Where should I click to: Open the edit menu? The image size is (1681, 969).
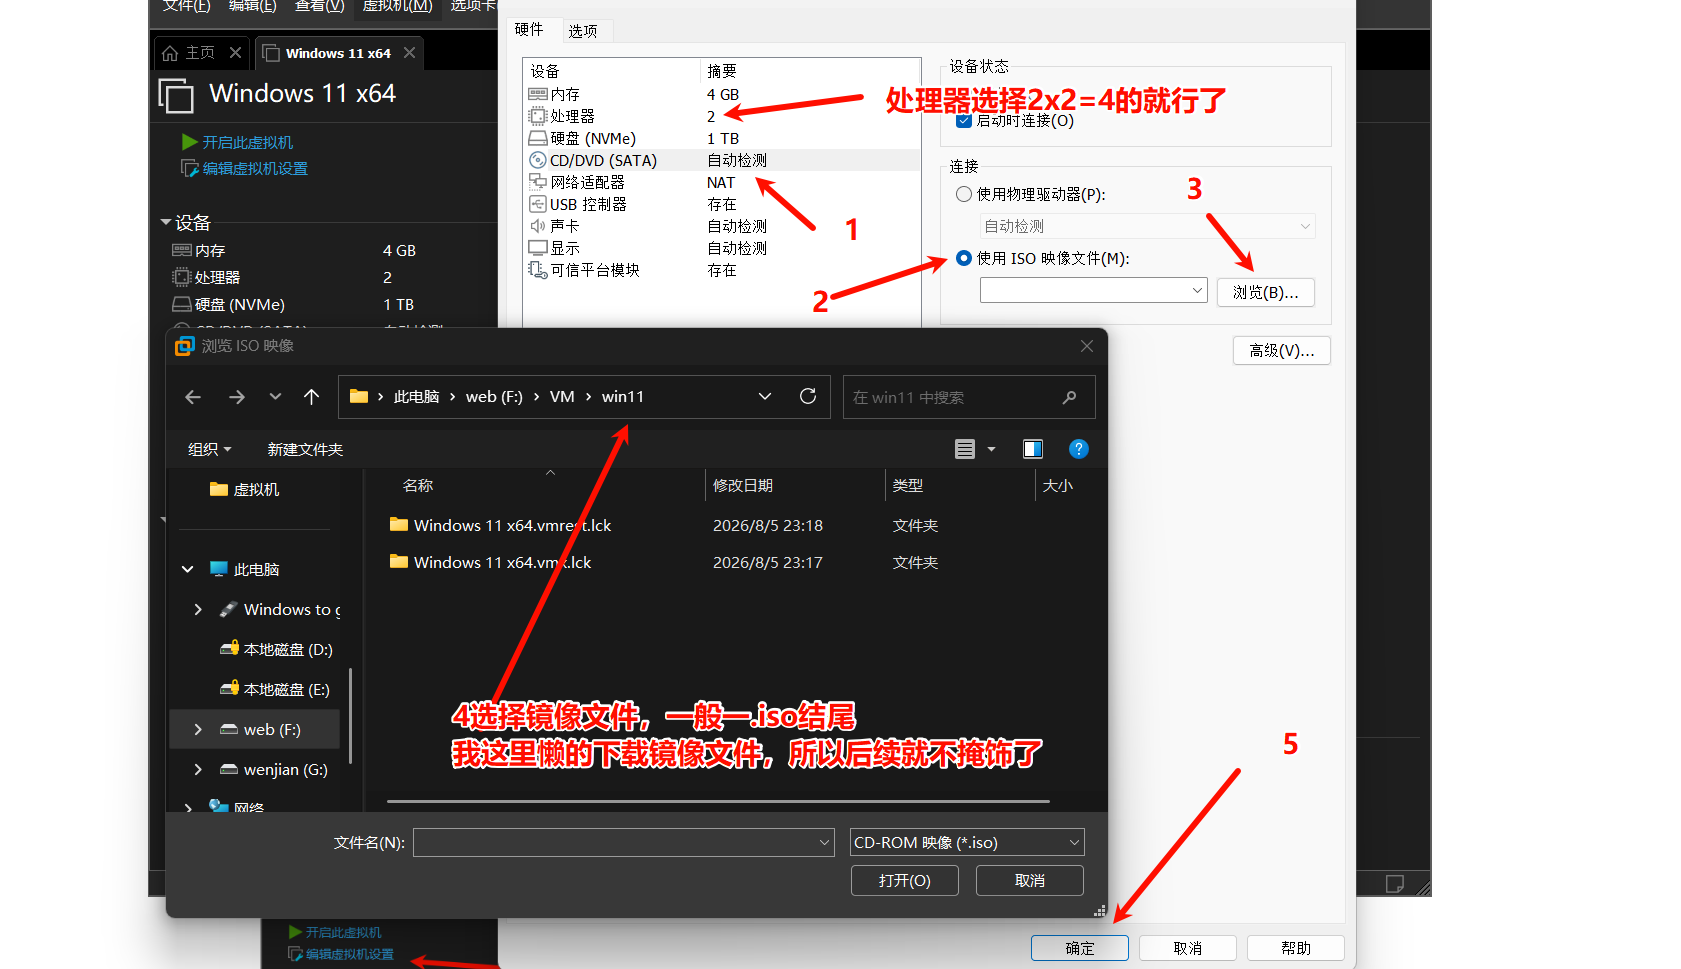tap(252, 6)
